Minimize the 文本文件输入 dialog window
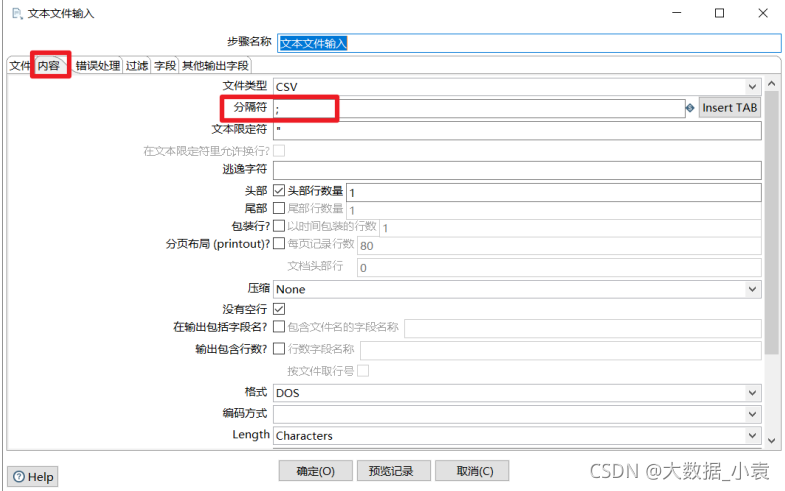This screenshot has width=785, height=491. [x=676, y=13]
